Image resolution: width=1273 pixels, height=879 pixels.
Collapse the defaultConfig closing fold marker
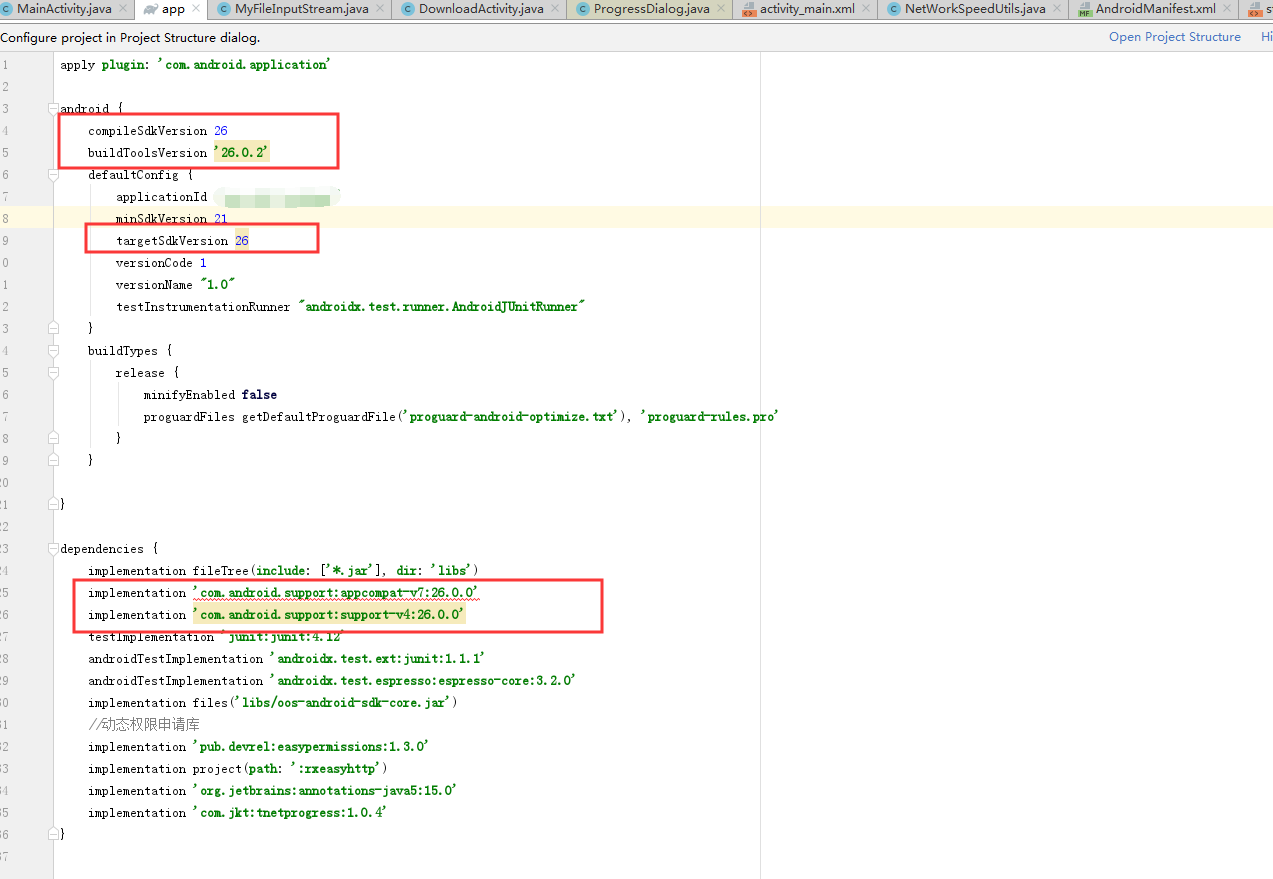tap(53, 326)
